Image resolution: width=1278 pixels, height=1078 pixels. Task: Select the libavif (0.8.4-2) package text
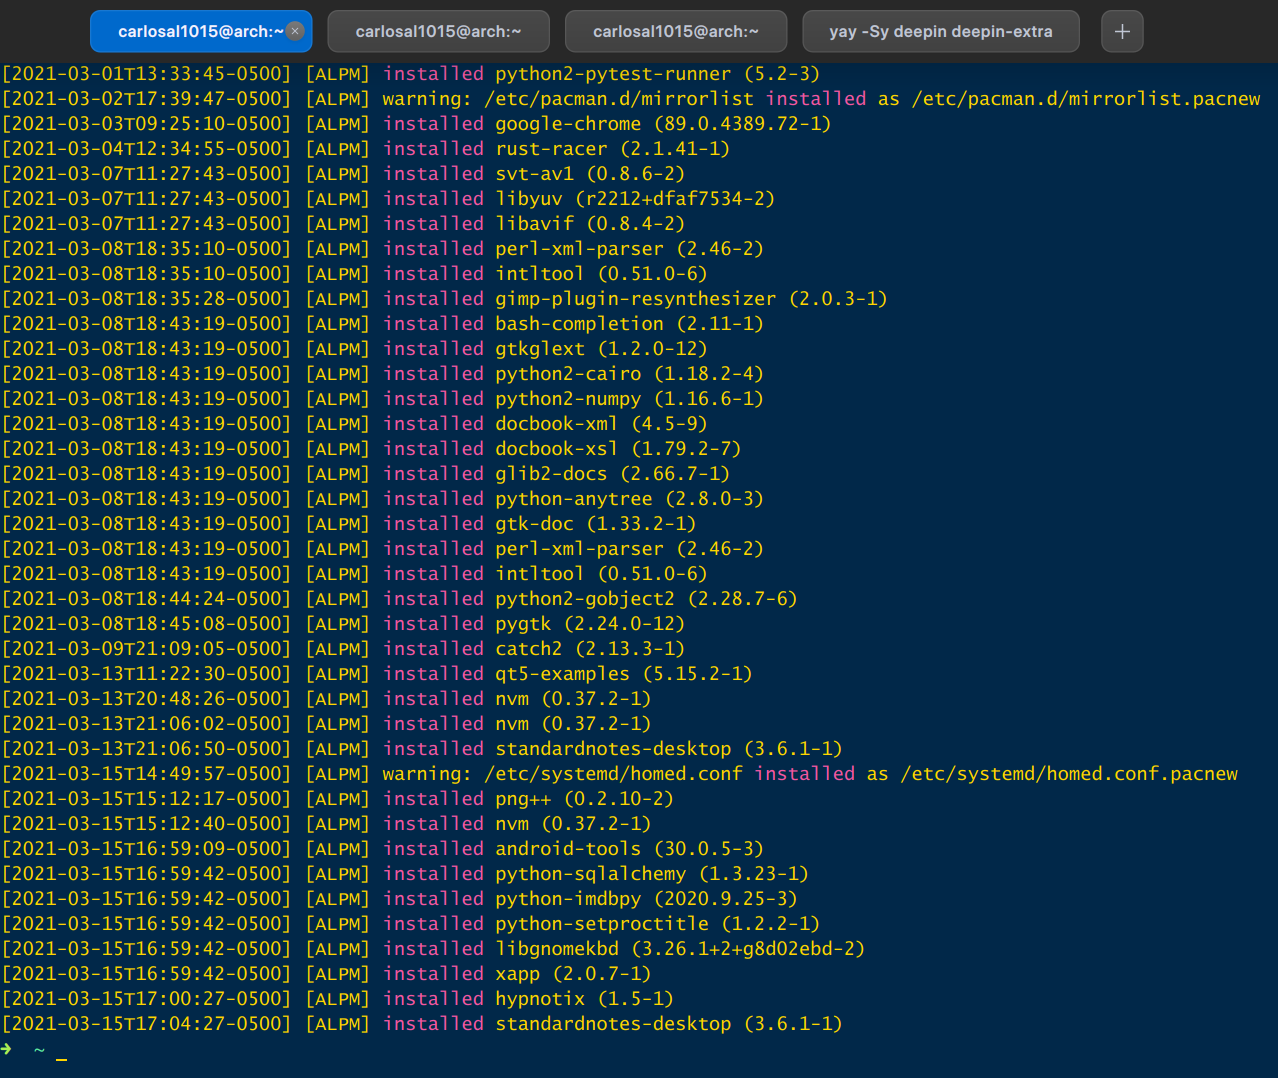tap(590, 224)
